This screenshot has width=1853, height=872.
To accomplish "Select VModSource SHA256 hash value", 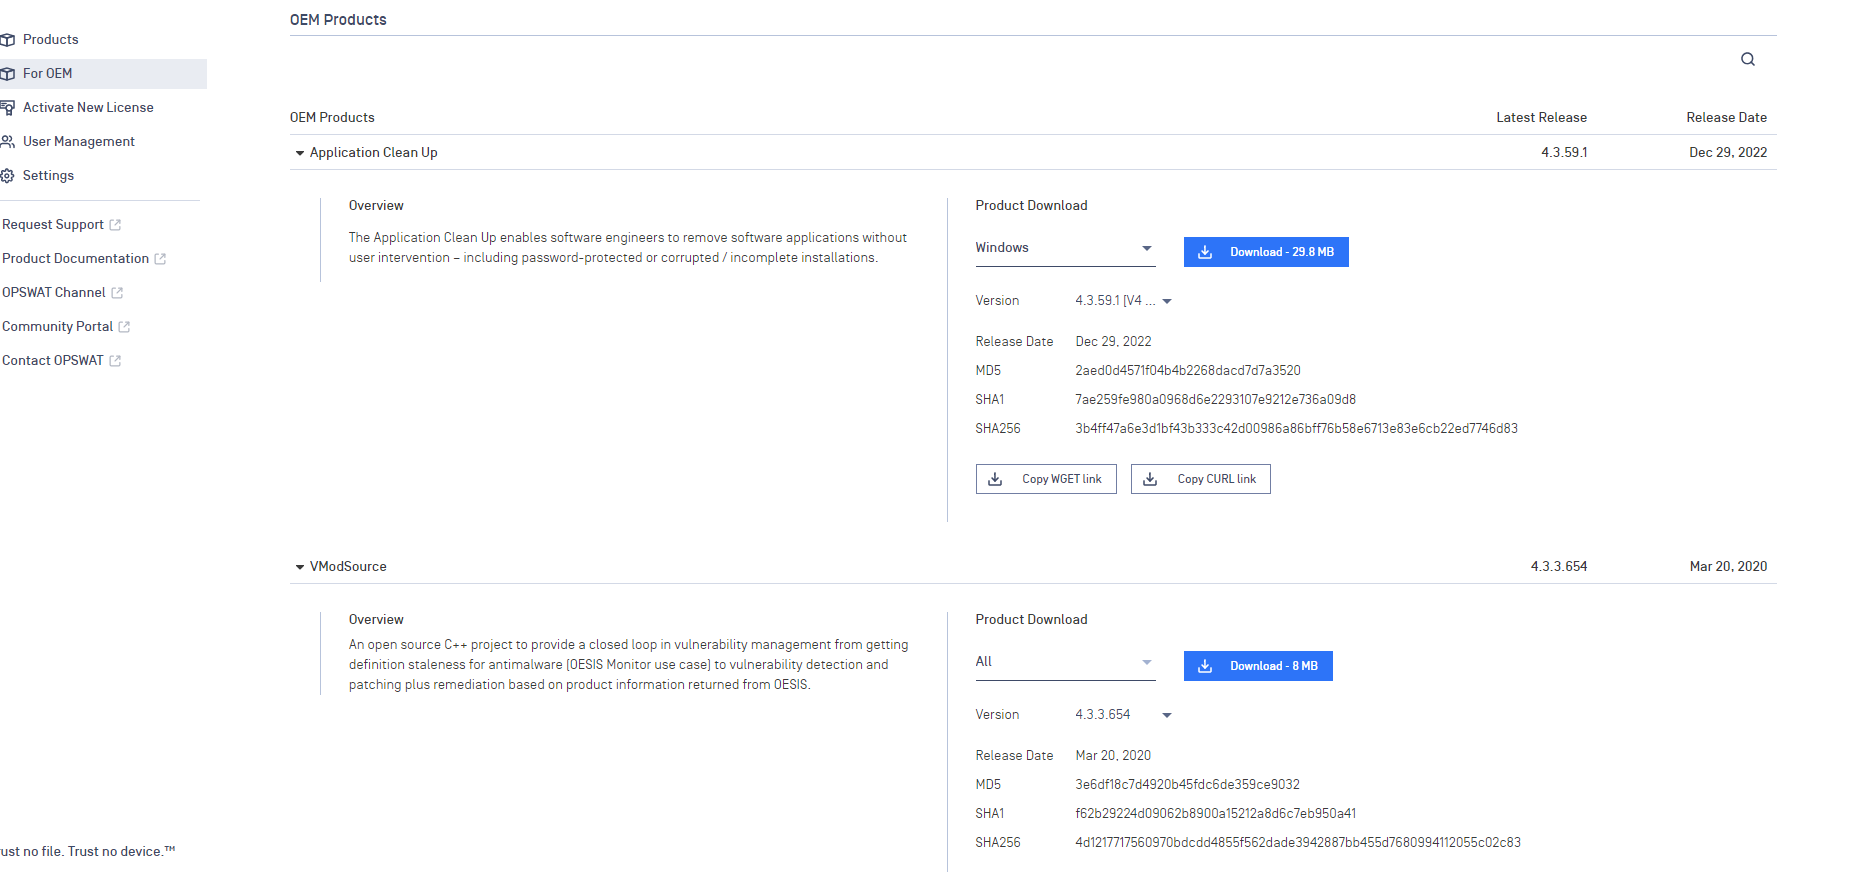I will tap(1298, 843).
